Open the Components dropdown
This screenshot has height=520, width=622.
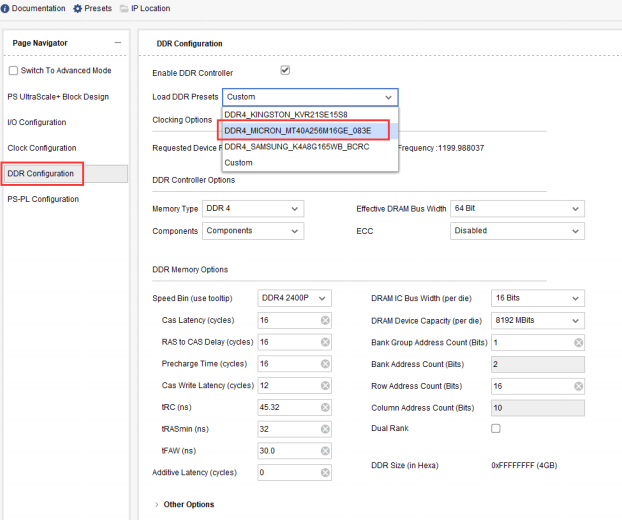[x=253, y=231]
